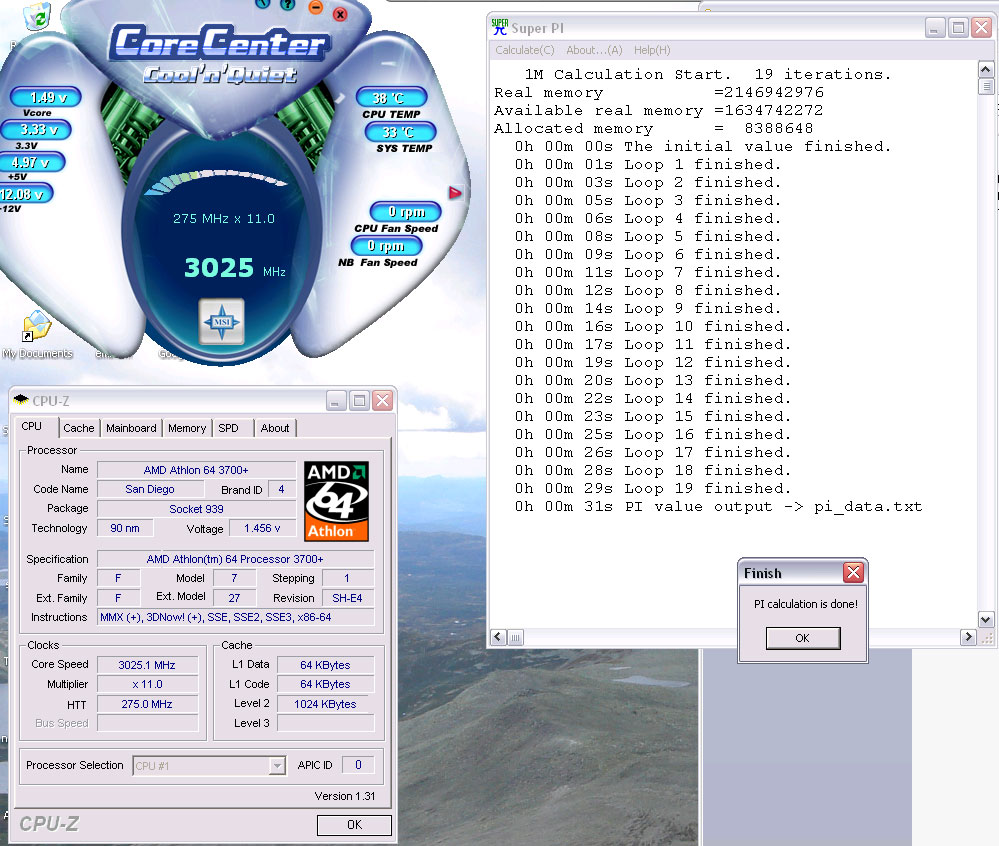The width and height of the screenshot is (999, 846).
Task: Click the CPU TEMP 38 °C readout
Action: [x=391, y=98]
